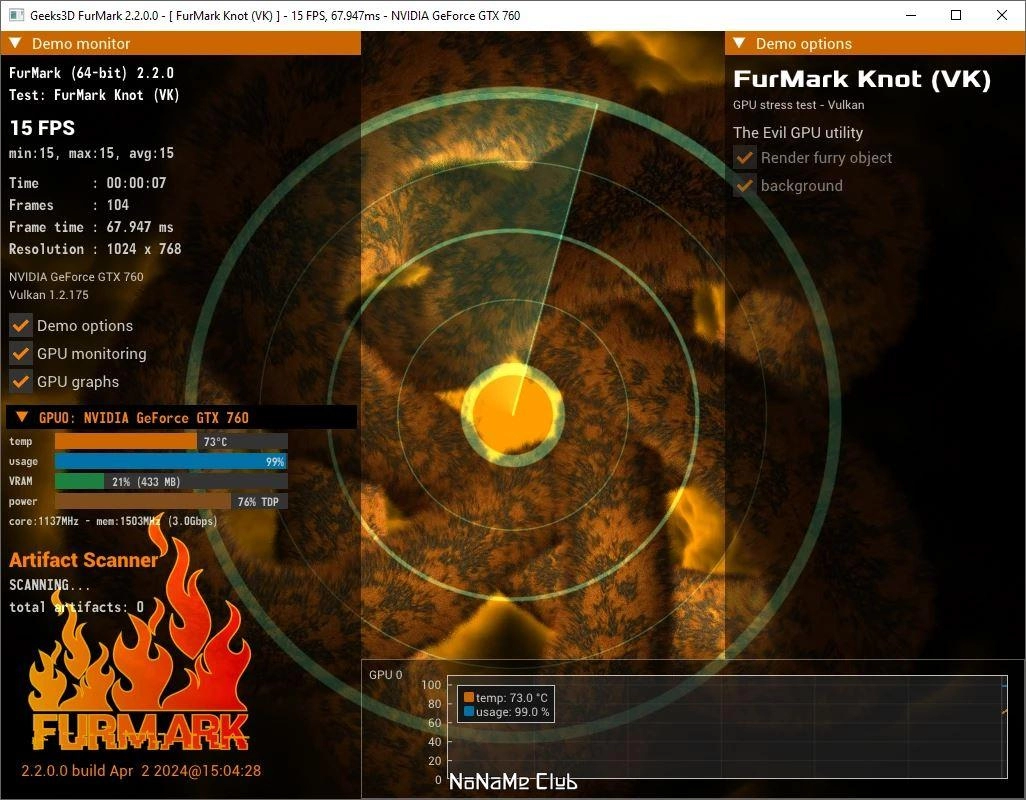Minimize the FurMark window

pos(910,15)
